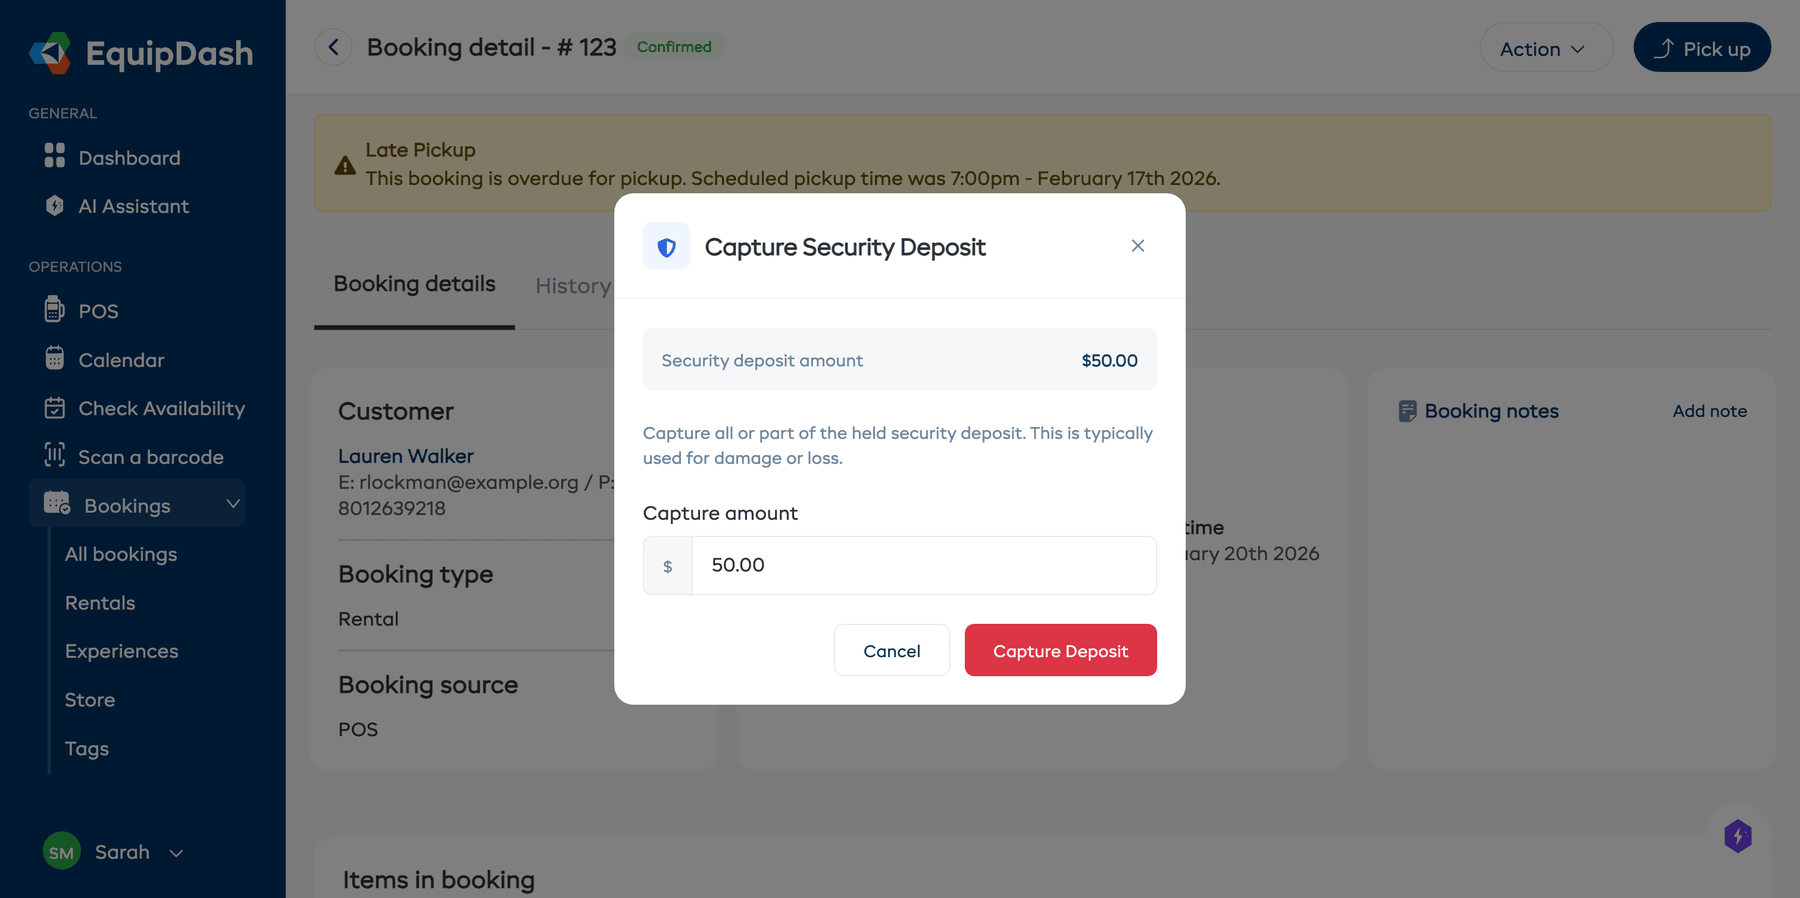Close the Capture Security Deposit dialog
This screenshot has width=1800, height=898.
1137,245
